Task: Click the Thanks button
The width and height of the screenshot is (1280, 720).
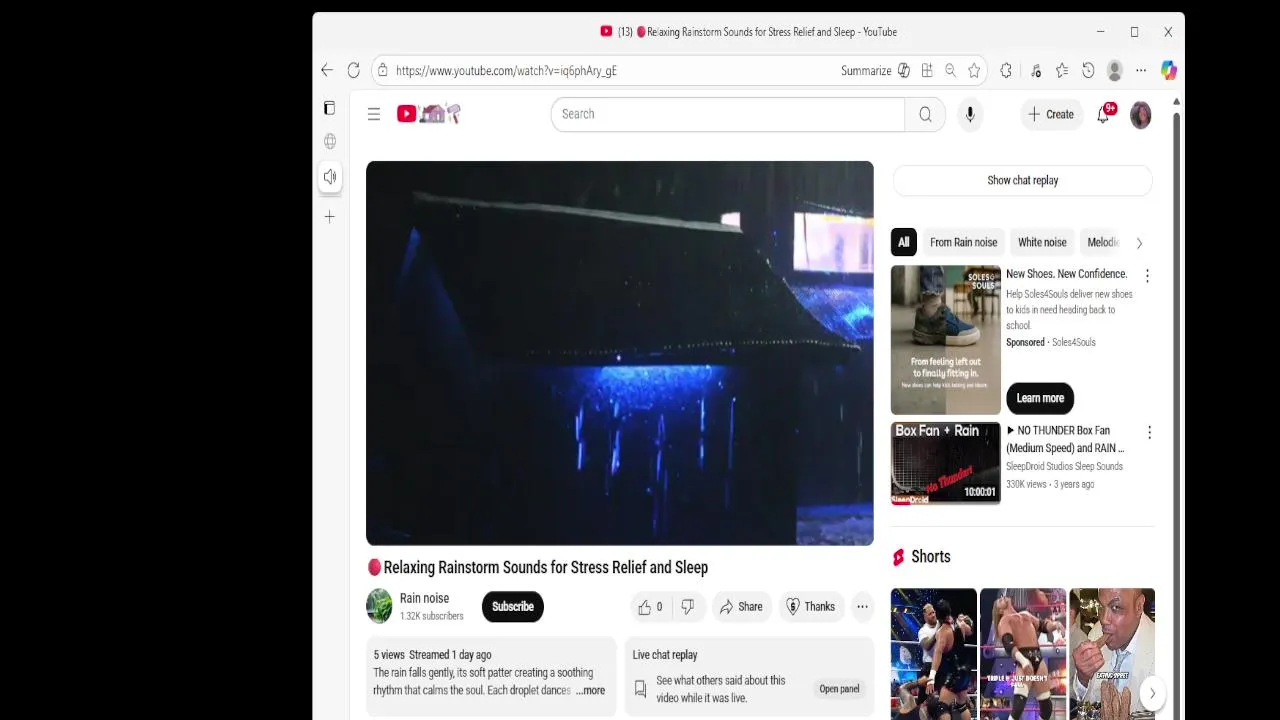Action: [x=810, y=606]
